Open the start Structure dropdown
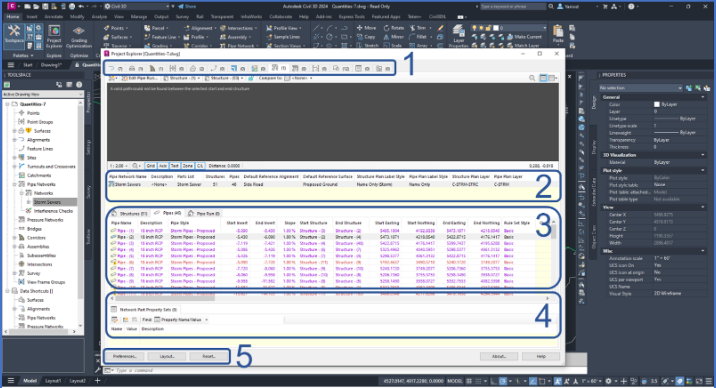The width and height of the screenshot is (716, 388). point(181,78)
